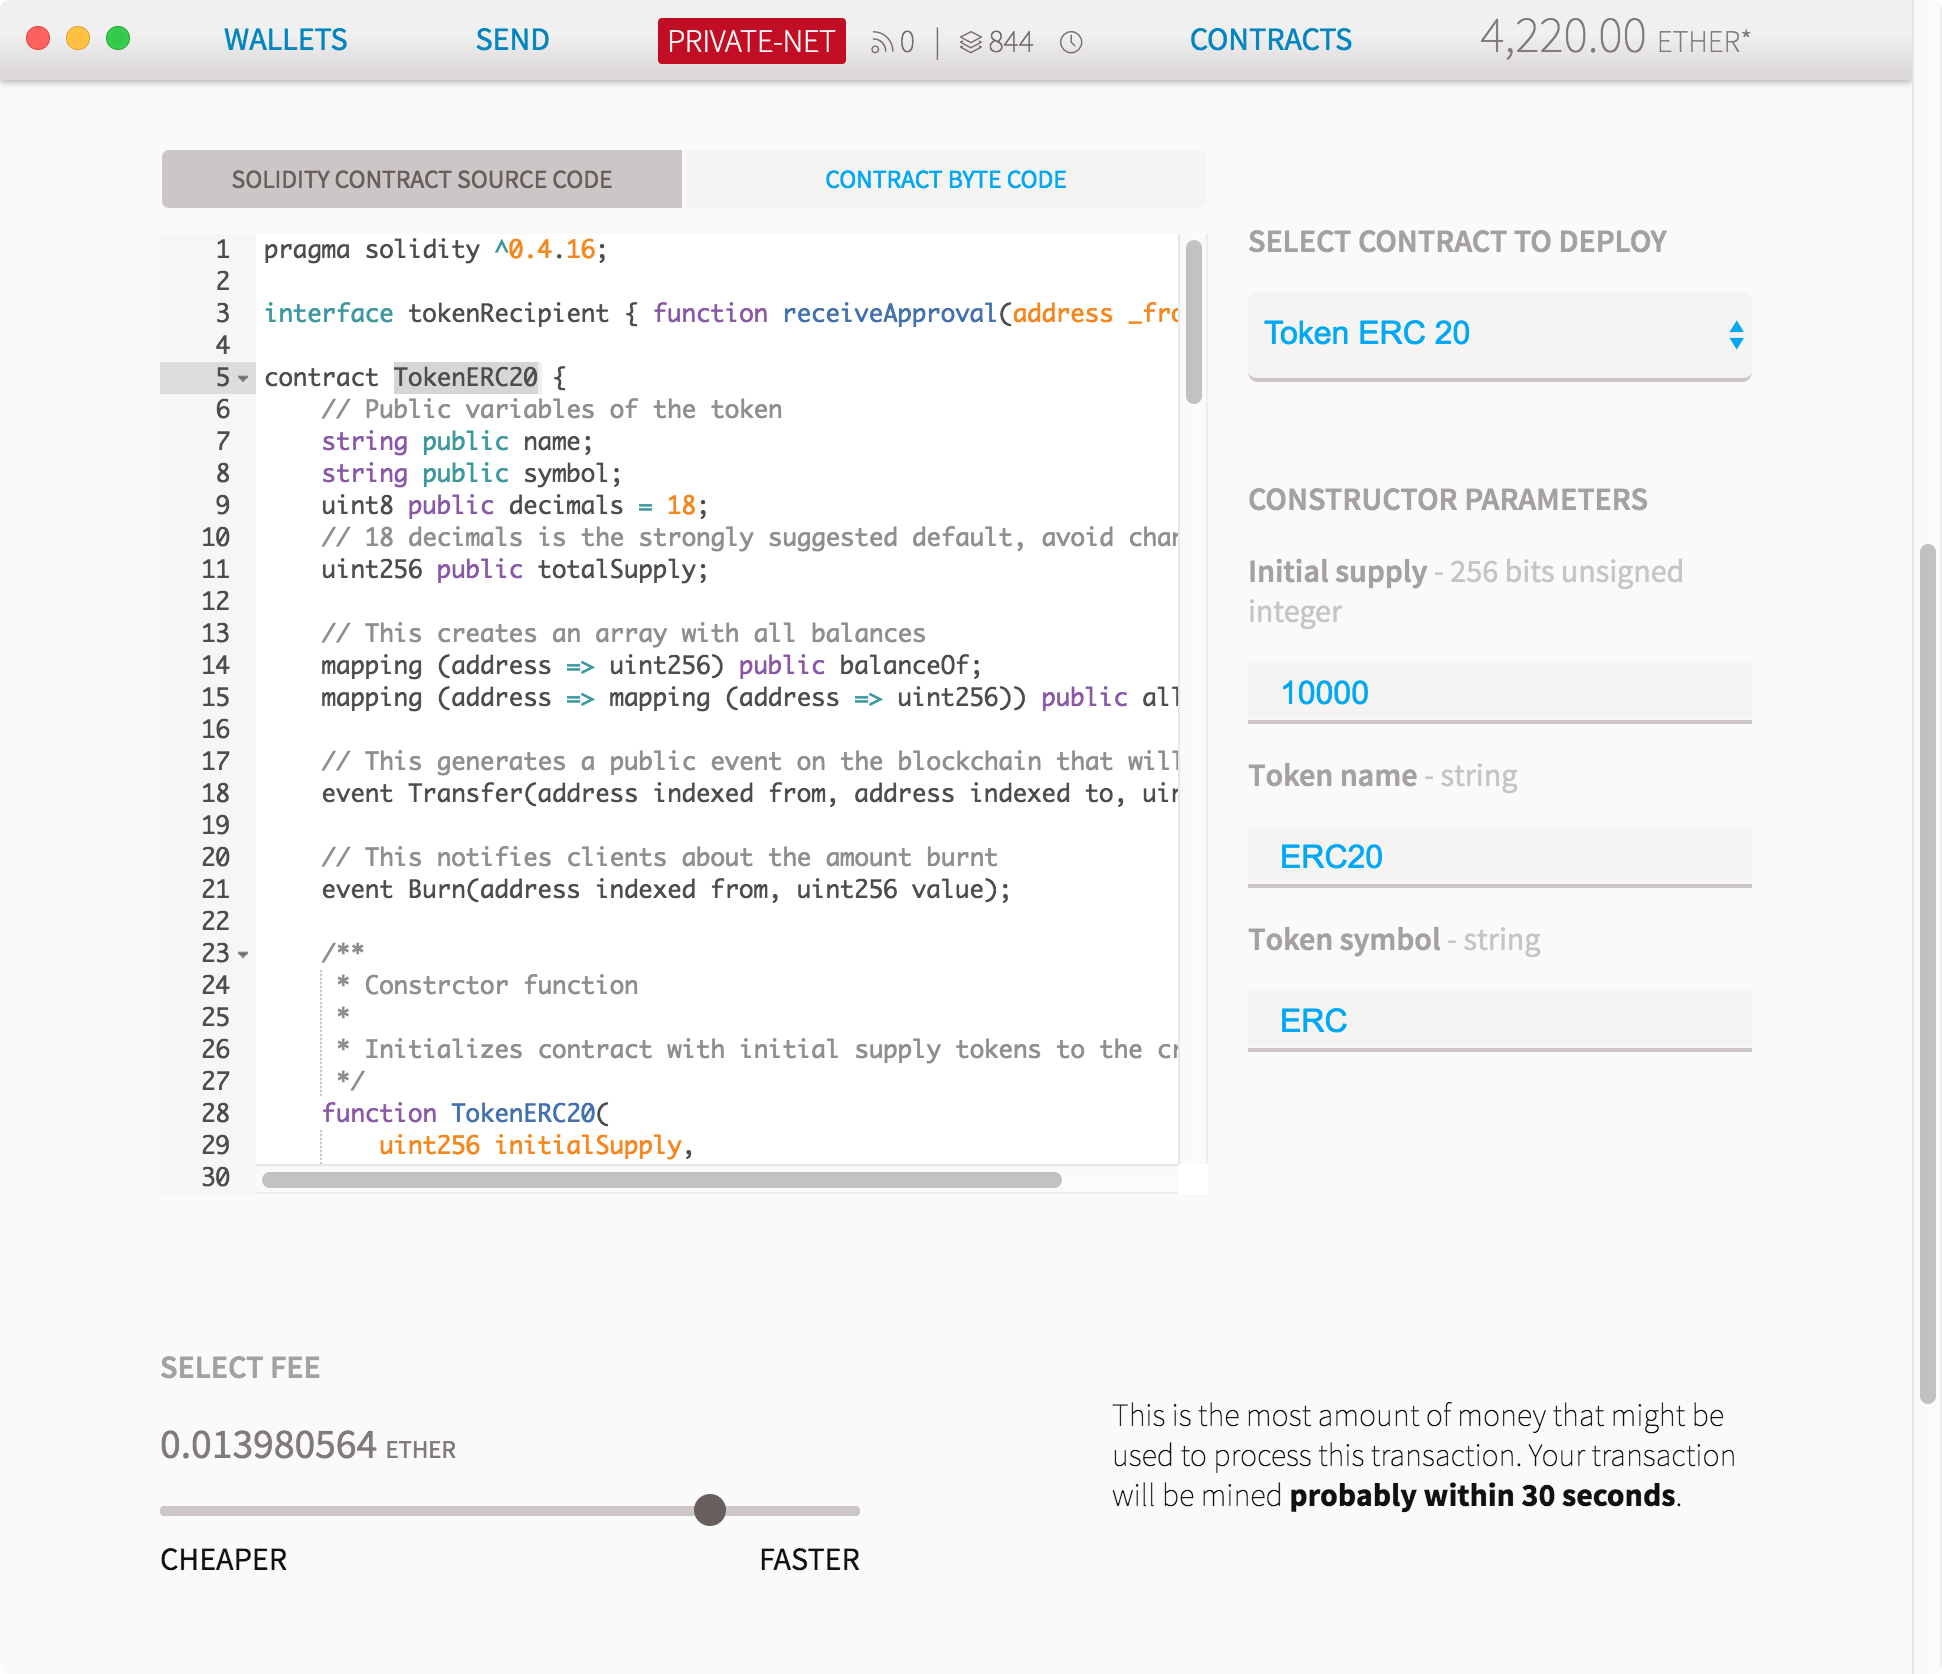Collapse the code fold arrow at line 5

click(243, 379)
